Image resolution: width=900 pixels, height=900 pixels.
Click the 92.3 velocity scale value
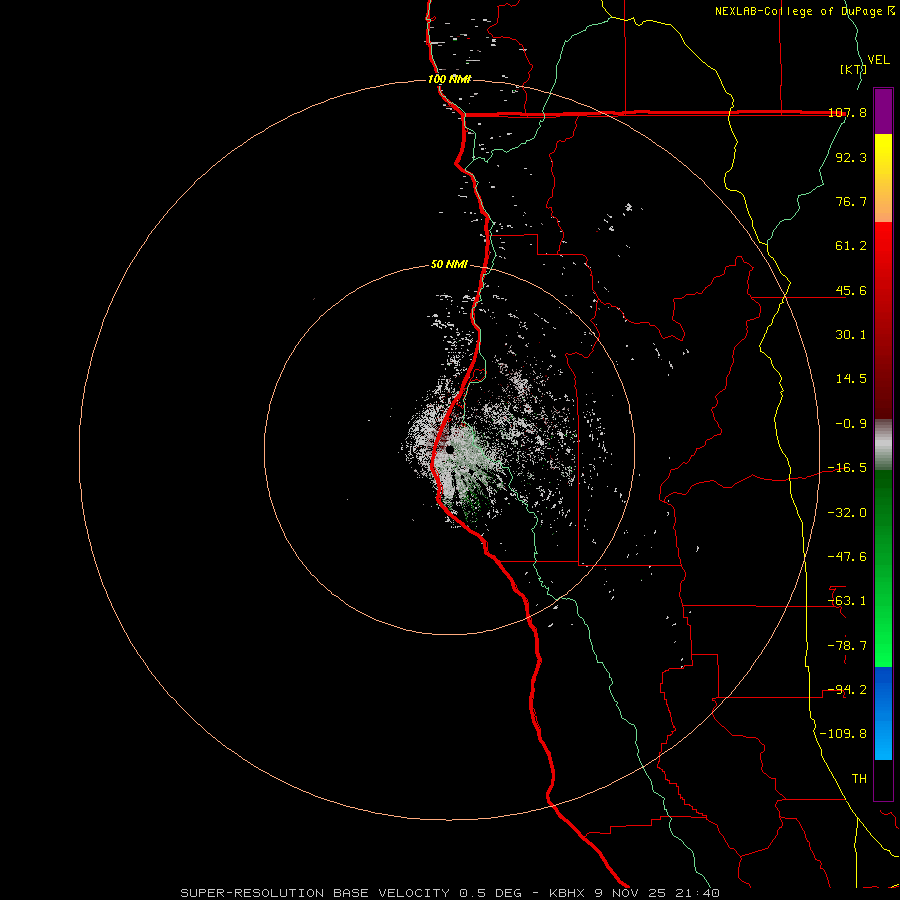pyautogui.click(x=851, y=157)
